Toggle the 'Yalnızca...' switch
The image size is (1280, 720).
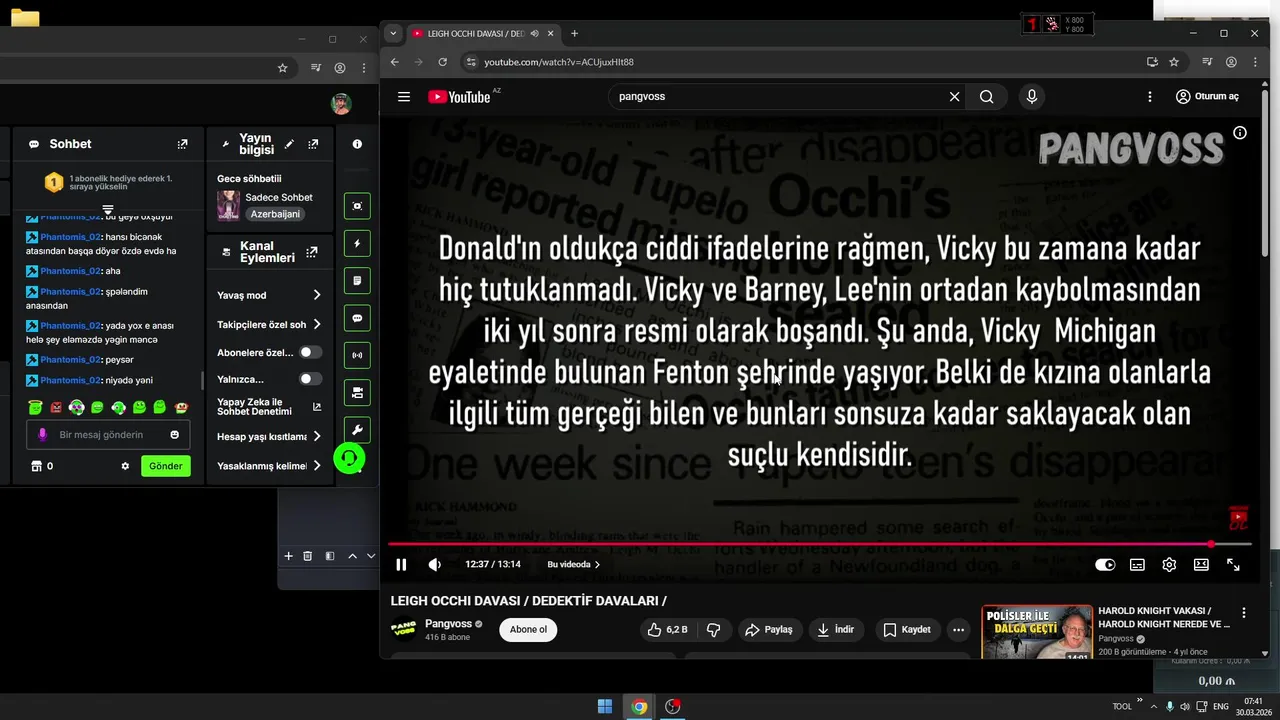tap(311, 379)
